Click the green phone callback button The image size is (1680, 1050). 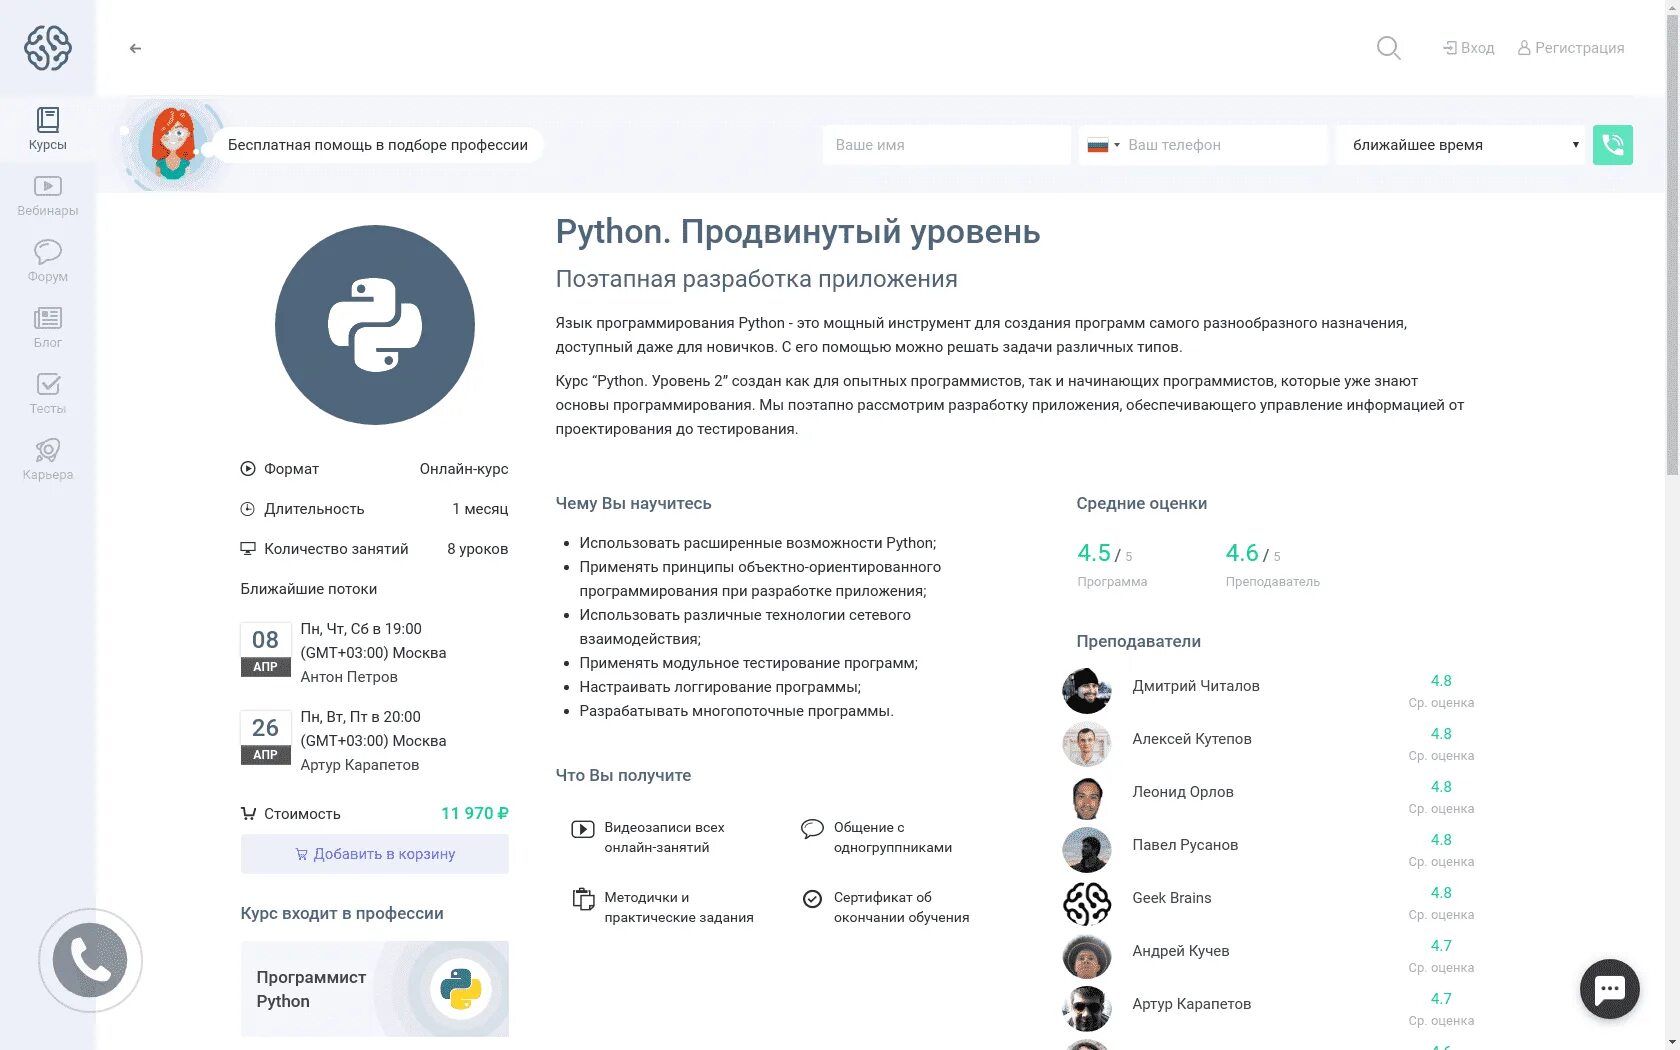point(1613,145)
